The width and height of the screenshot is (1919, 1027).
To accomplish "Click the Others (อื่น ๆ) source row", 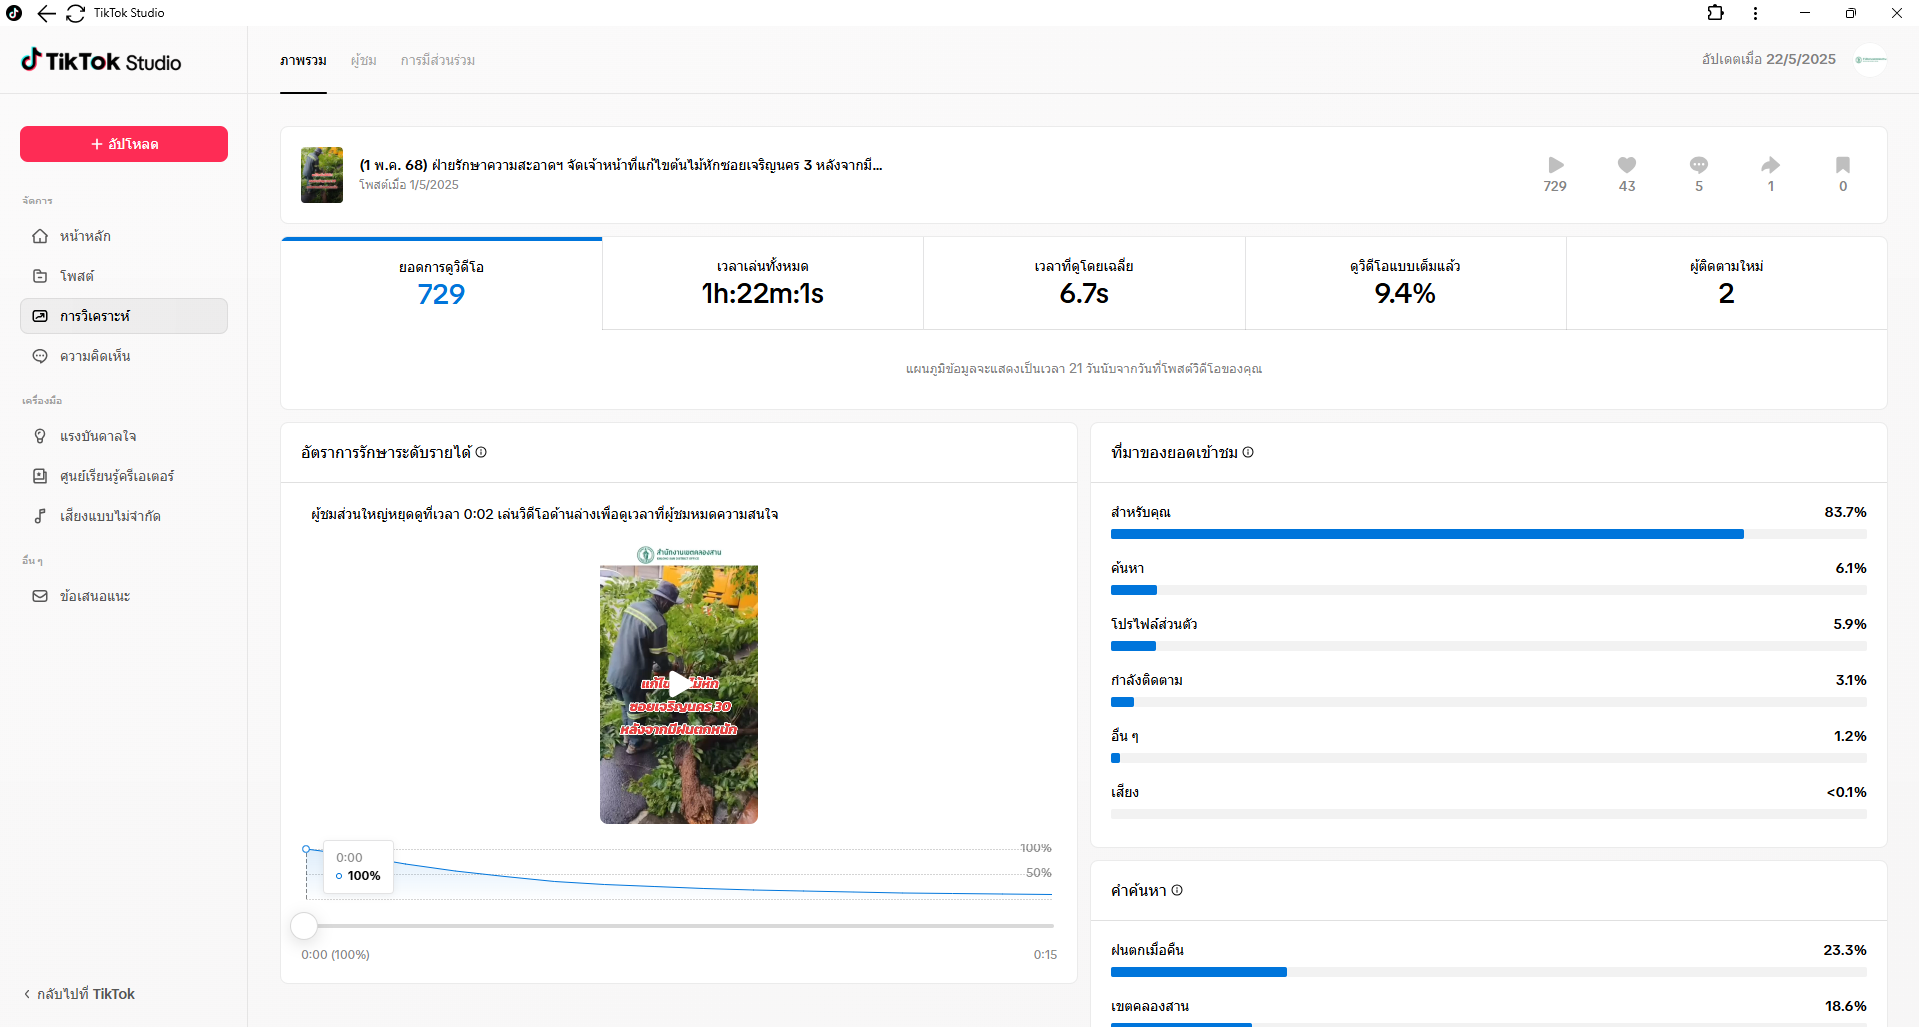I will pyautogui.click(x=1489, y=748).
